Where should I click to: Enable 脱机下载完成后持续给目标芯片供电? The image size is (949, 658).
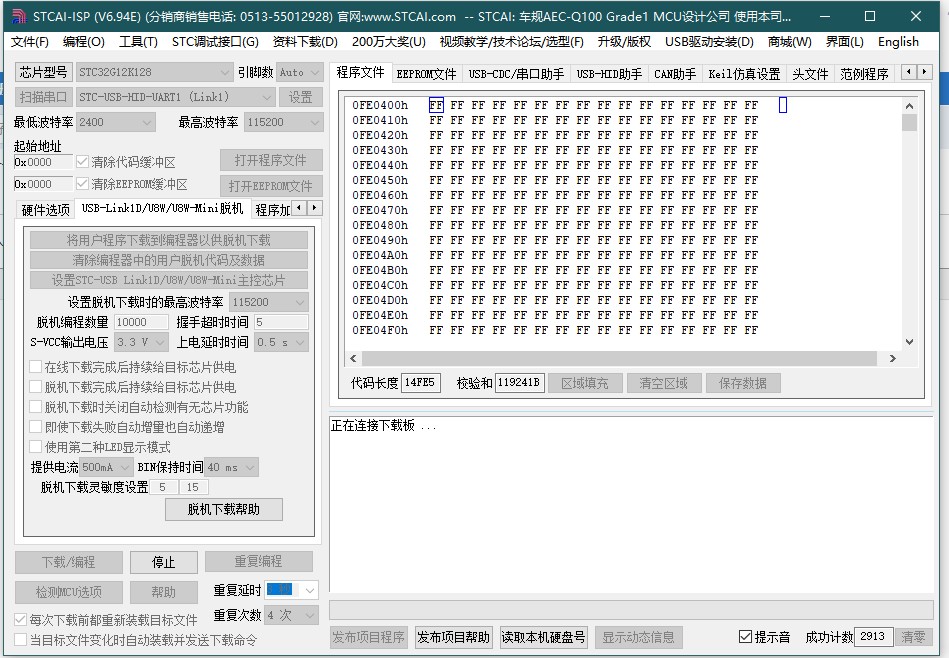coord(36,387)
